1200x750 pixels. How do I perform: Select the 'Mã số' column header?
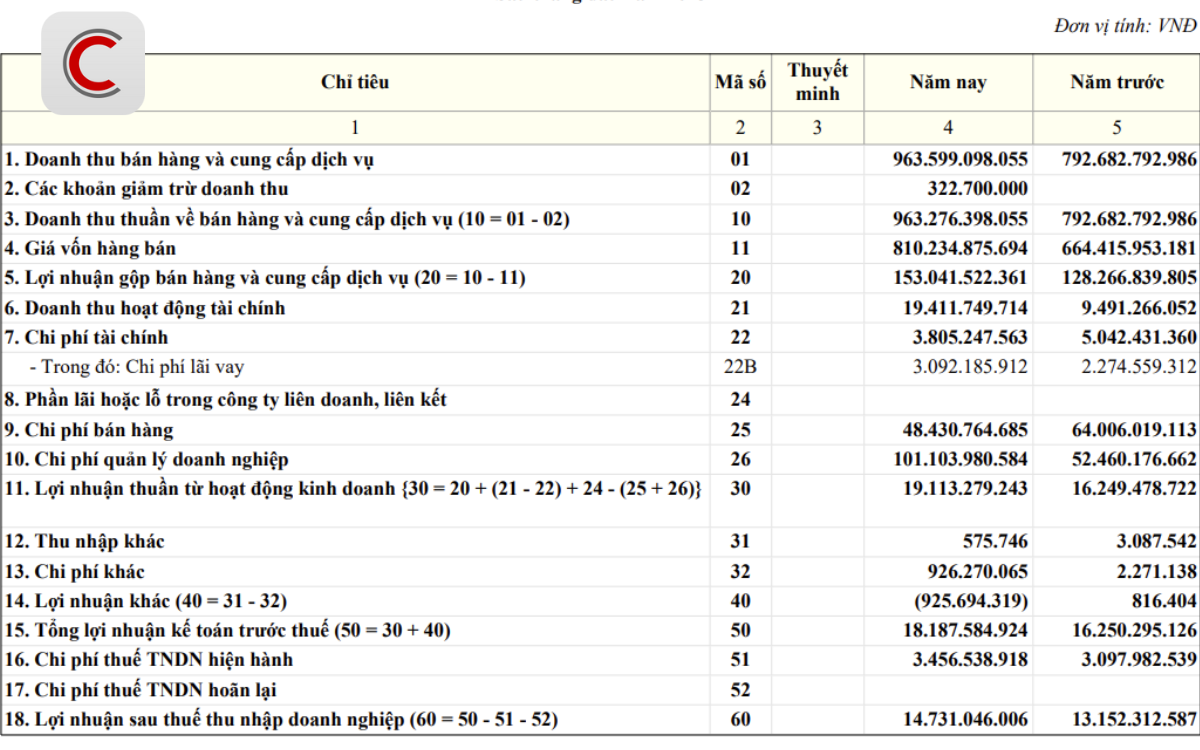tap(741, 82)
